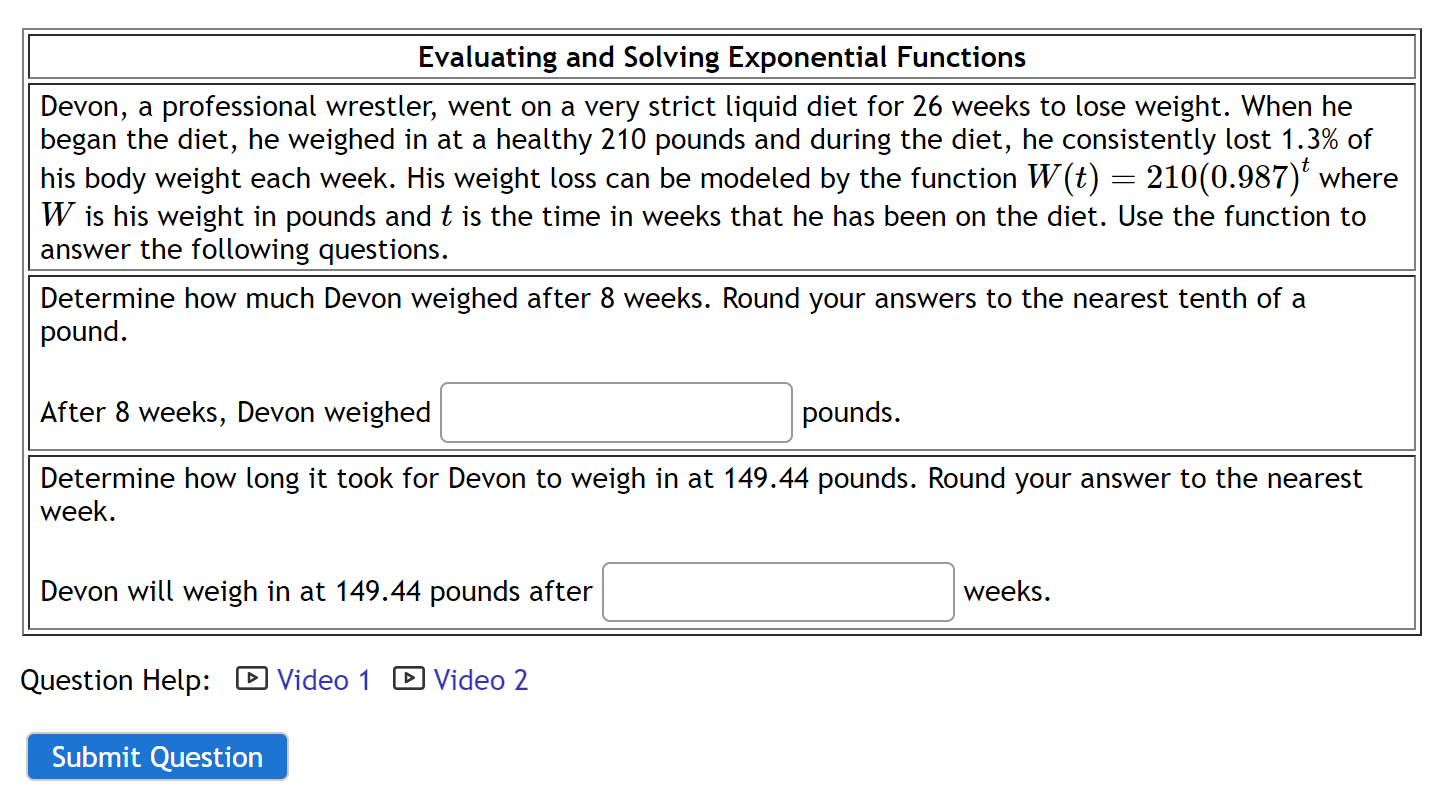Image resolution: width=1446 pixels, height=796 pixels.
Task: Select the video player icon before the Video 2 link
Action: pyautogui.click(x=408, y=679)
